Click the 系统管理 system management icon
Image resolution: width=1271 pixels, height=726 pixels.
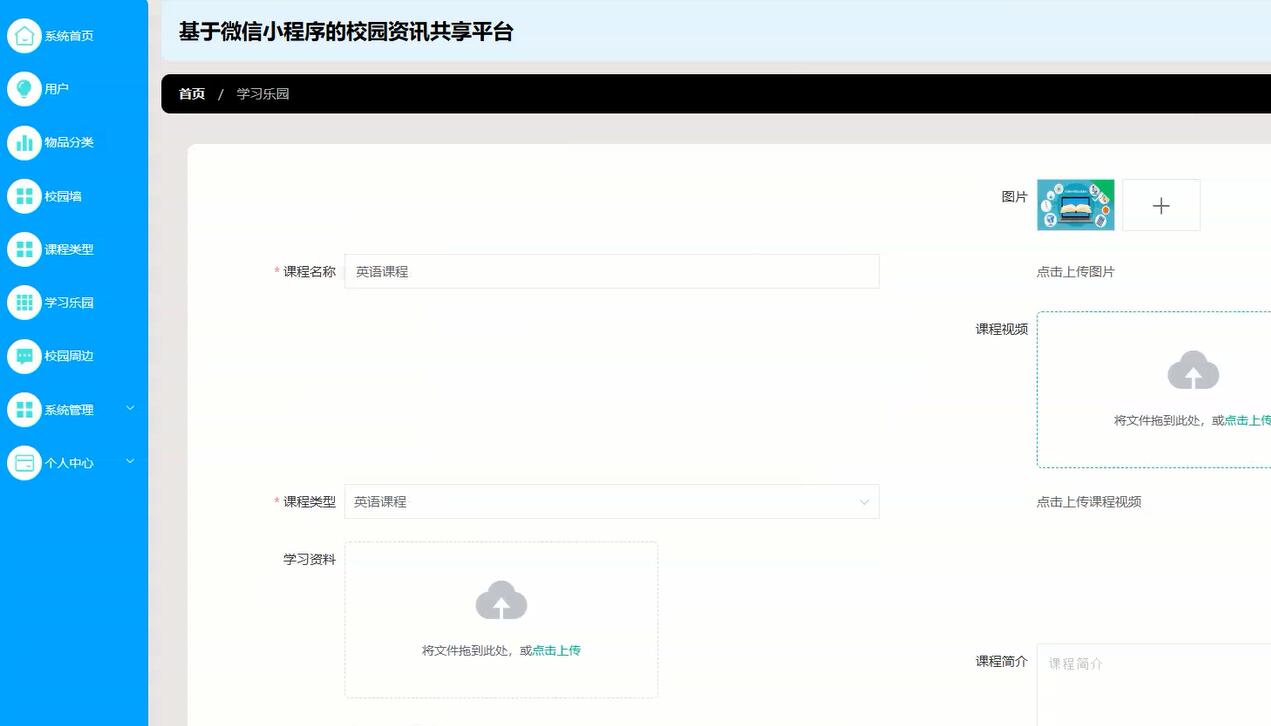25,409
